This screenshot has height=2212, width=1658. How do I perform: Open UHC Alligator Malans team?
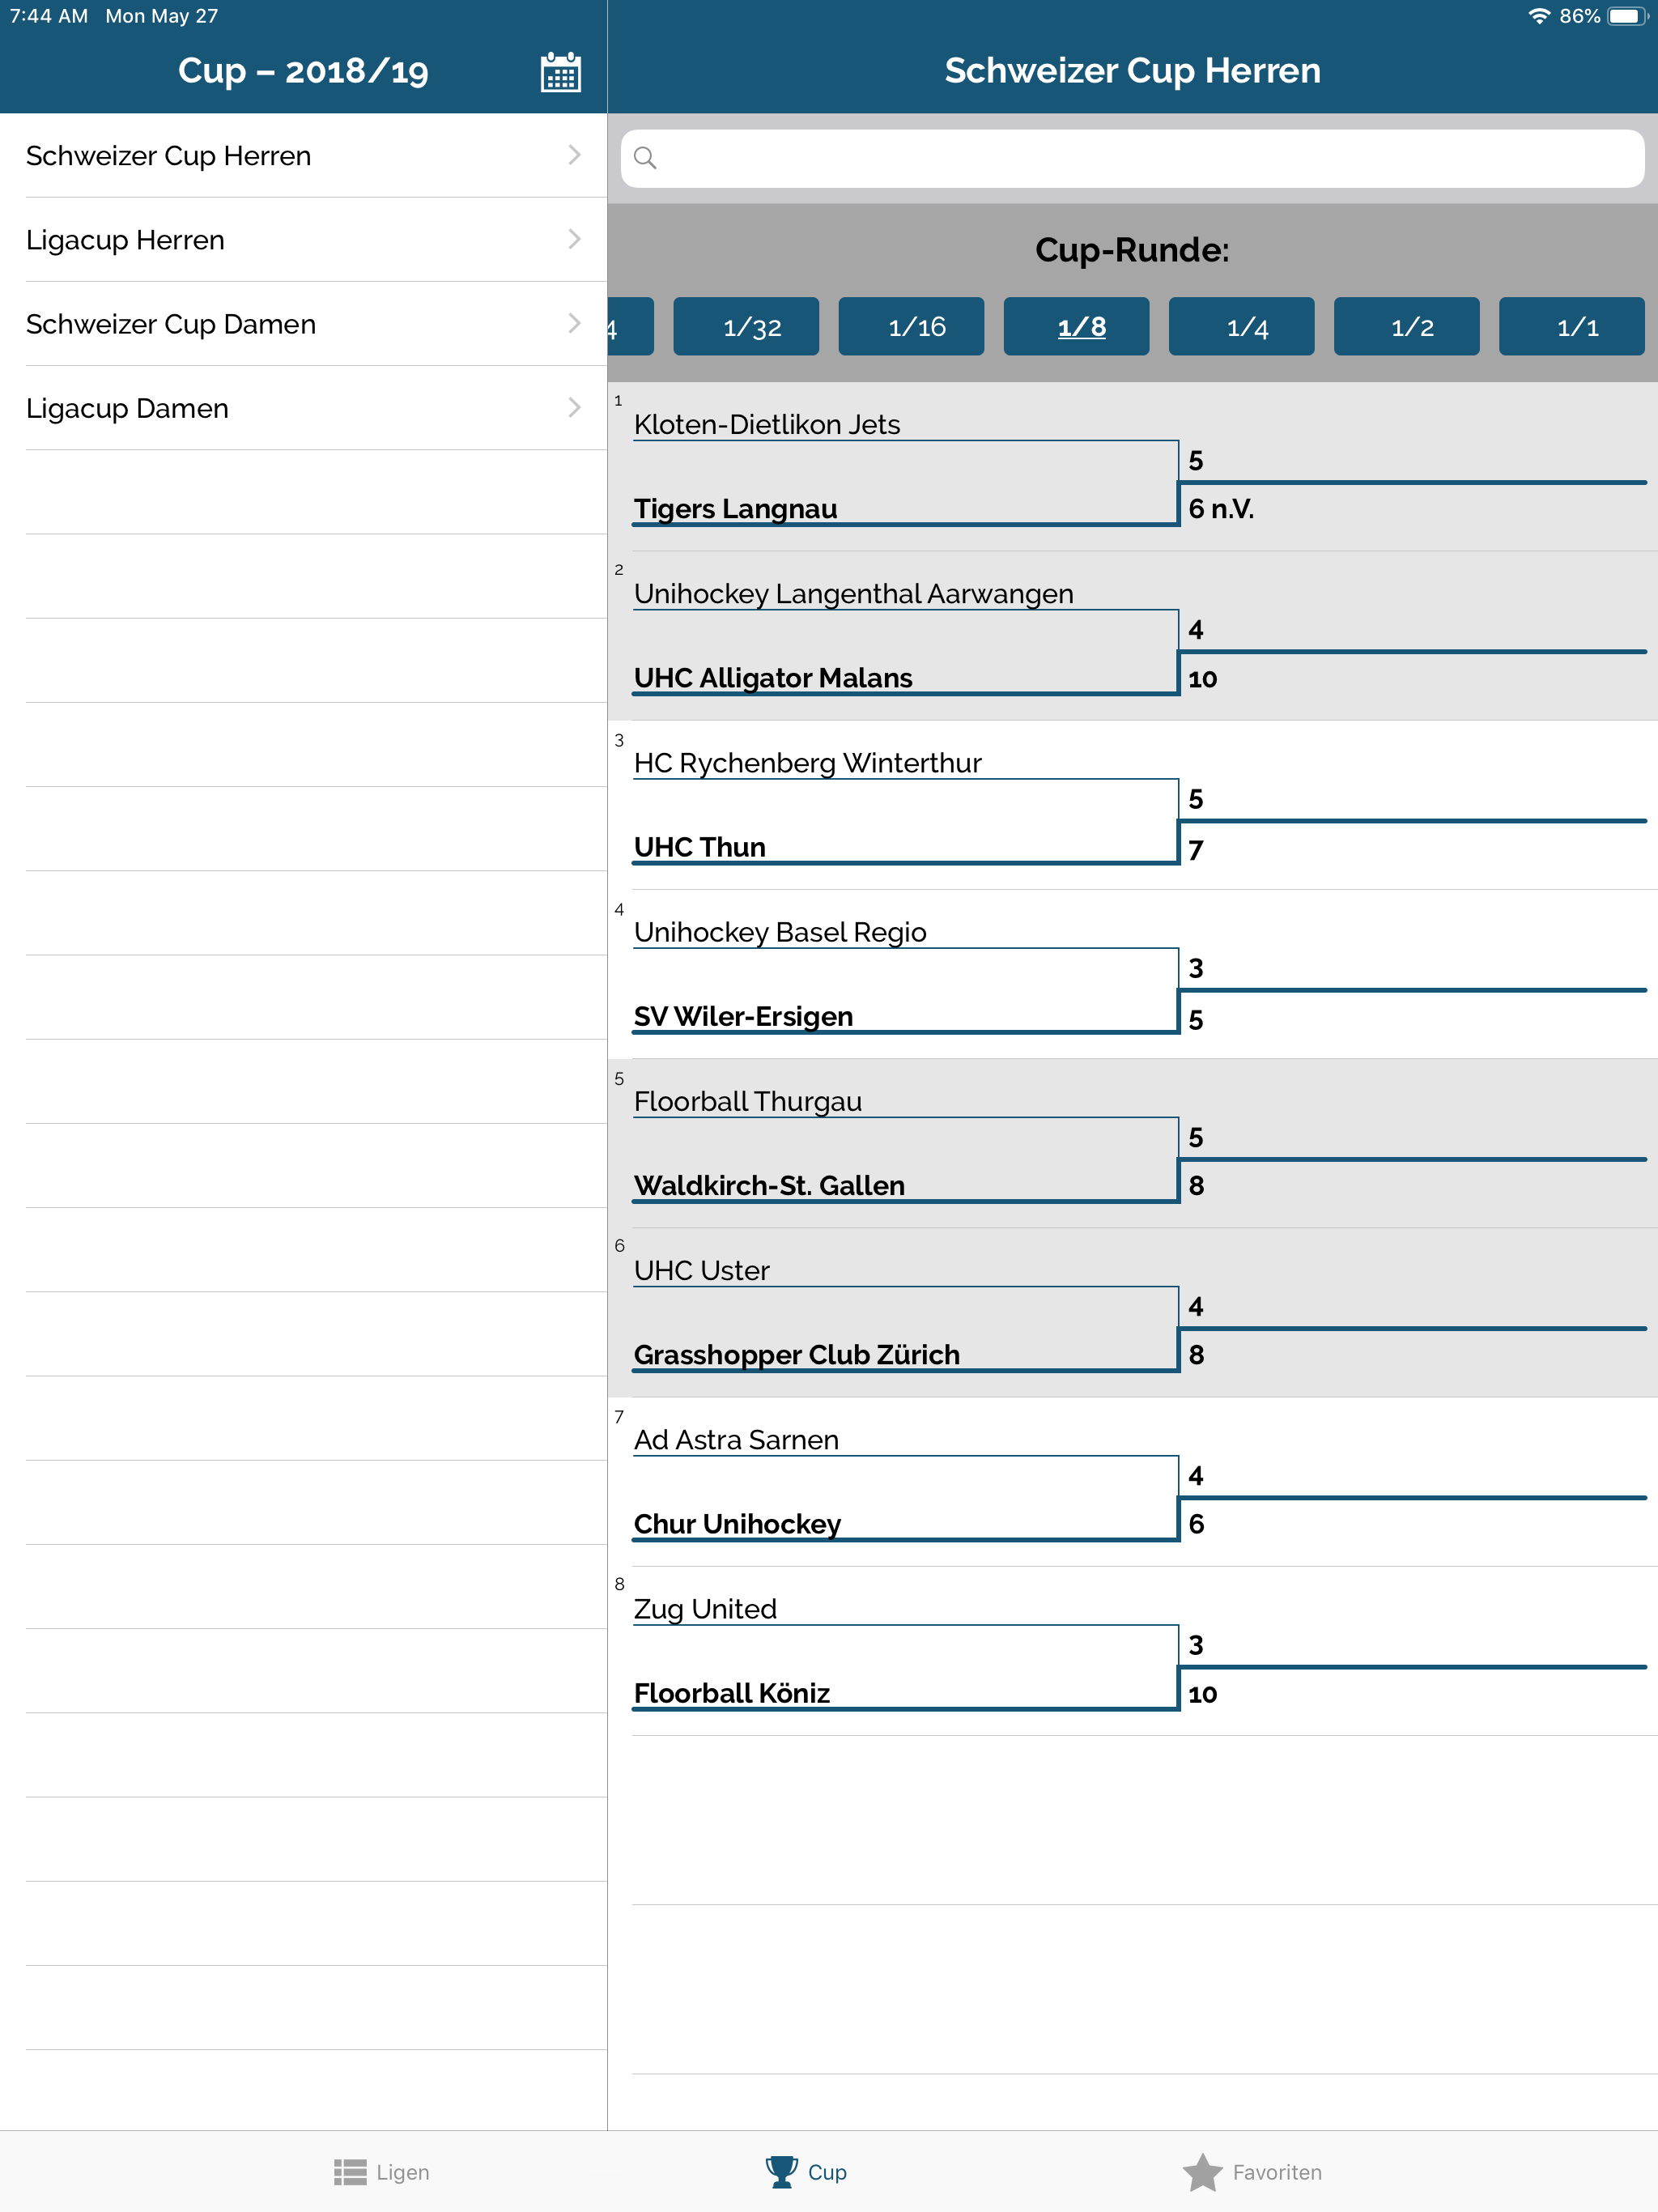coord(773,678)
